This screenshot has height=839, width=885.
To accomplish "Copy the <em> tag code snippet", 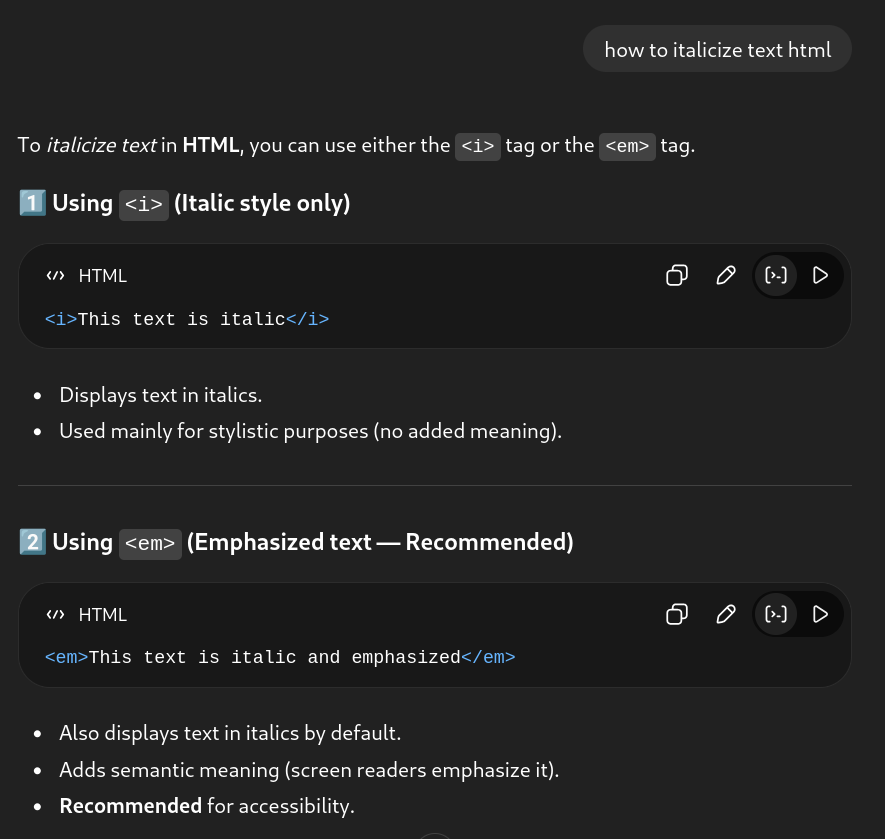I will tap(677, 614).
